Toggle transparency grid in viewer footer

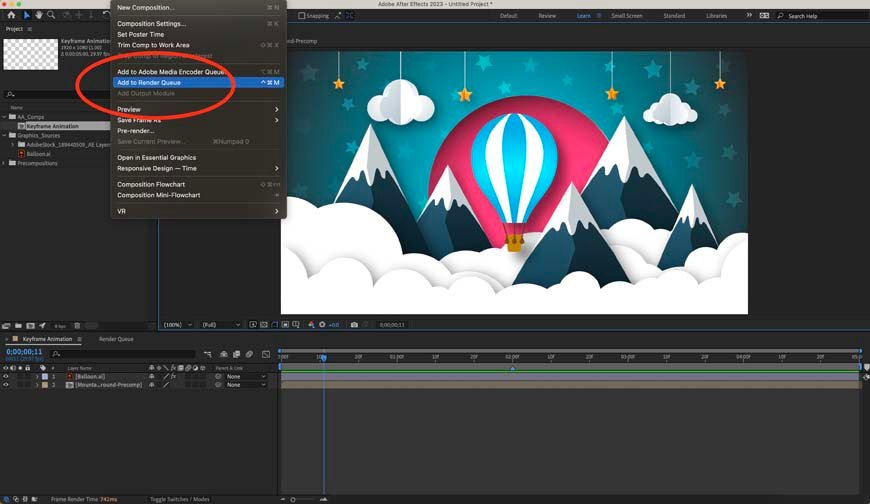tap(264, 325)
